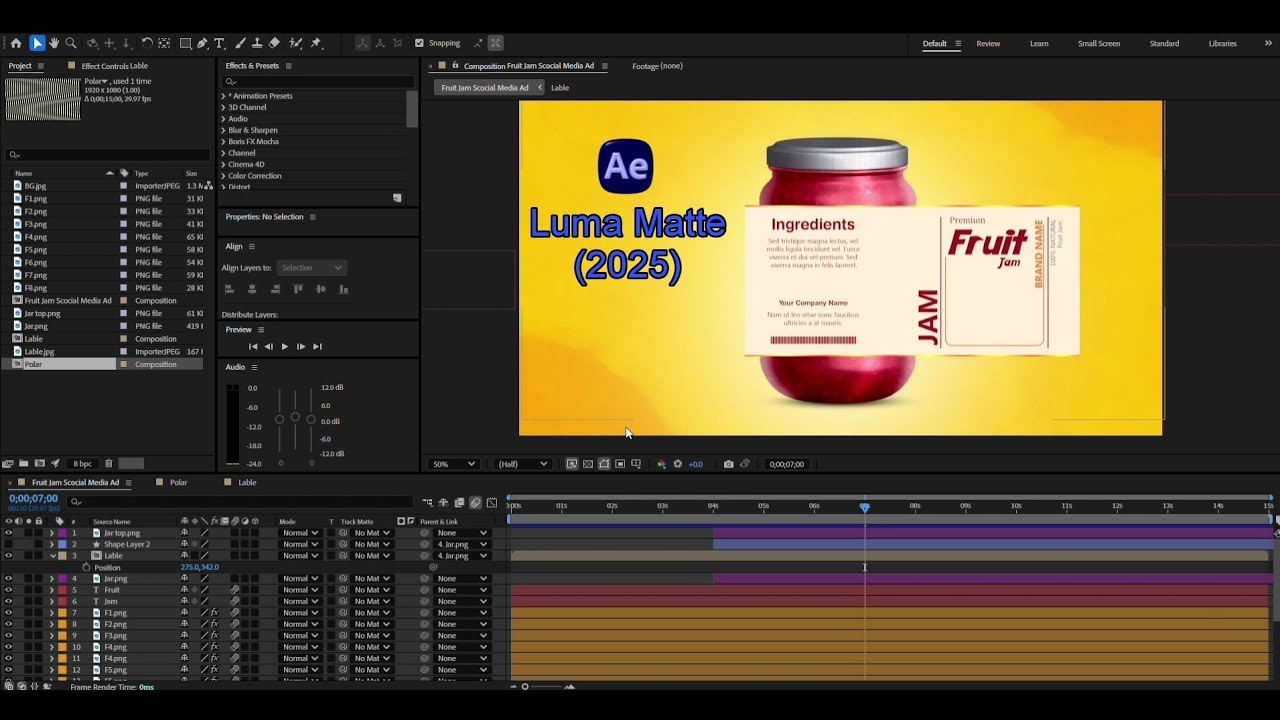Hide the Fruit text layer
The width and height of the screenshot is (1280, 720).
click(x=8, y=590)
